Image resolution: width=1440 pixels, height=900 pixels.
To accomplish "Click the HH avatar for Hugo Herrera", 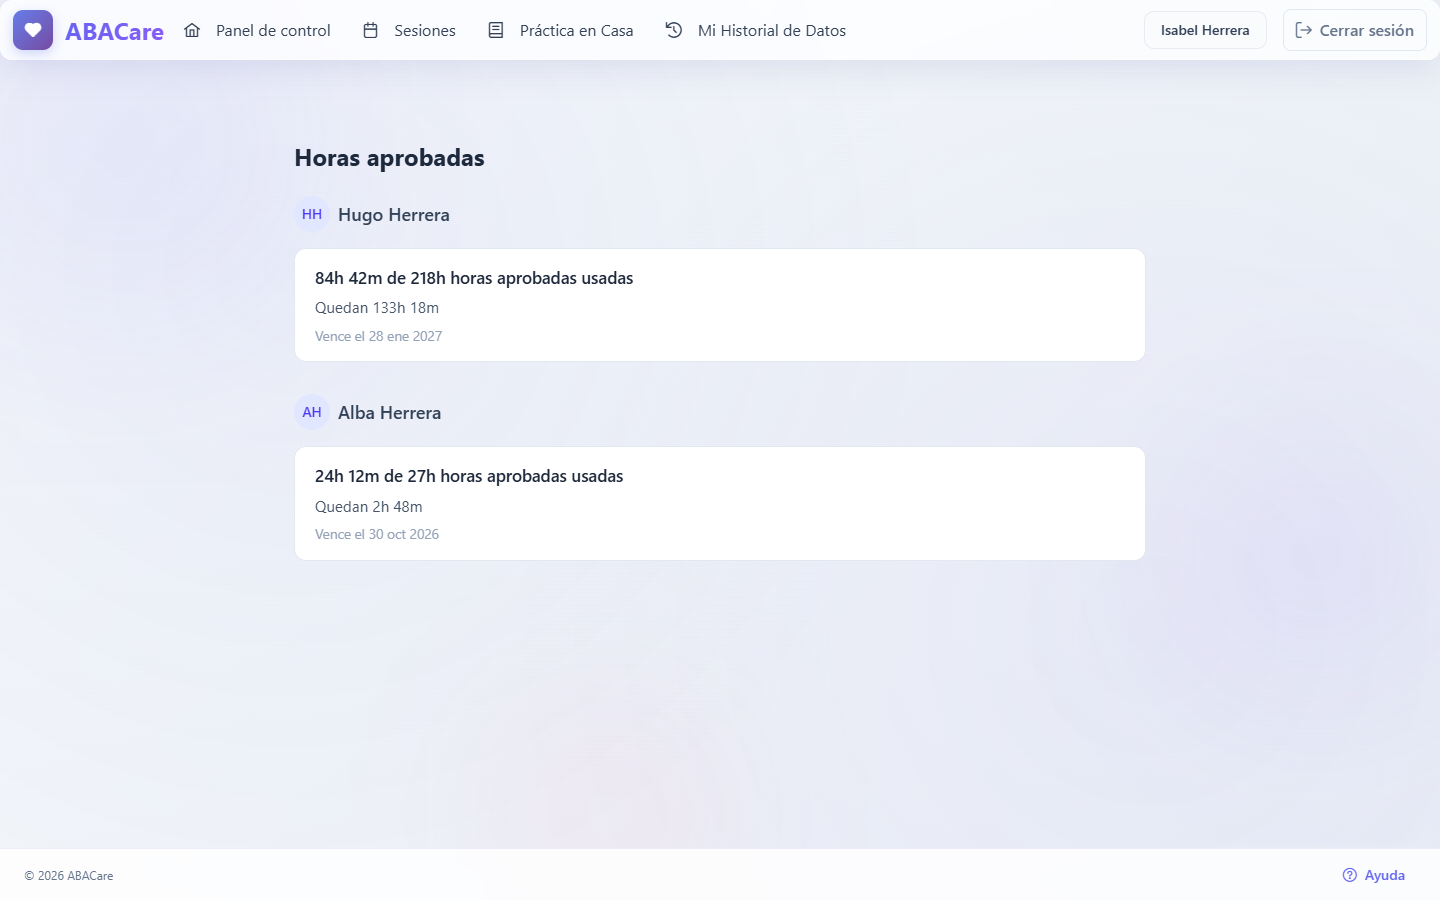I will 312,214.
